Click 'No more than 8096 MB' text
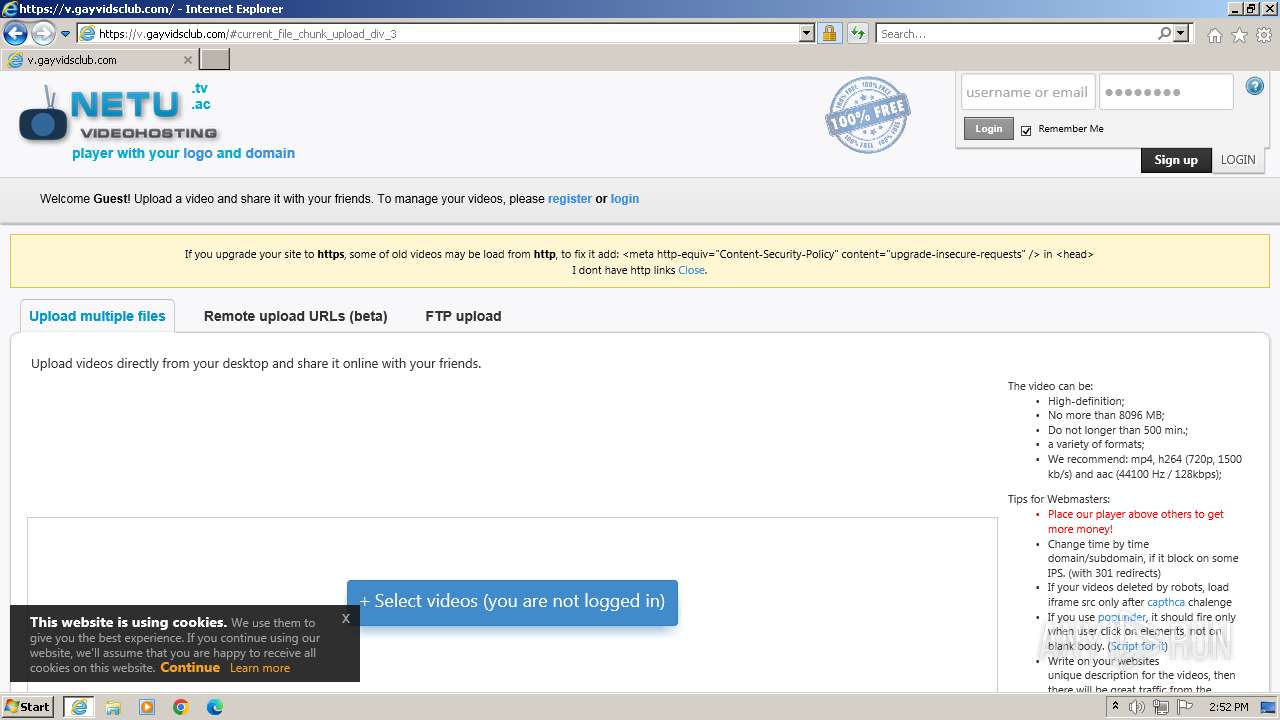This screenshot has width=1280, height=720. click(1106, 415)
